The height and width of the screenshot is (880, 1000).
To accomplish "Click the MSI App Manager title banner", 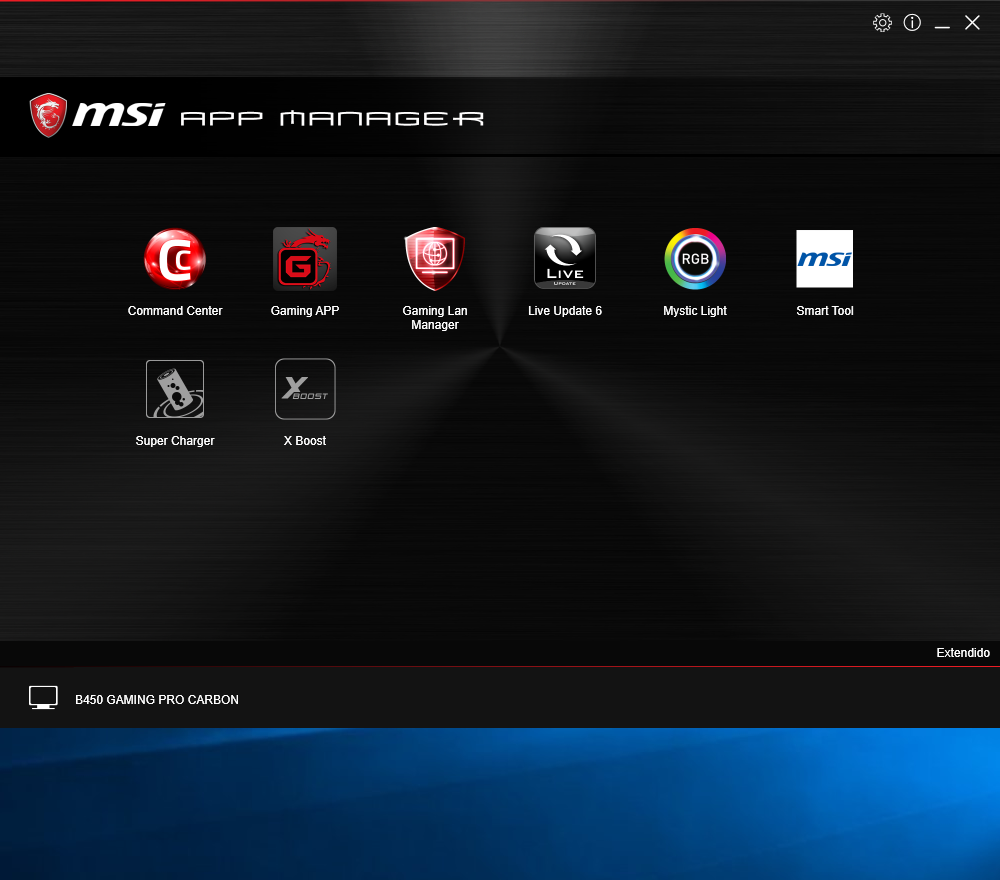I will [255, 115].
